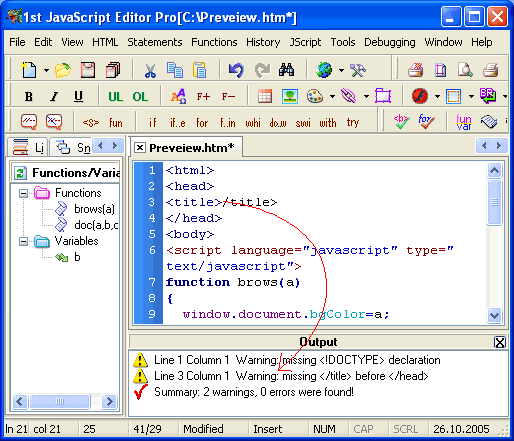
Task: Click the left panel horizontal scrollbar thumb
Action: tap(60, 401)
